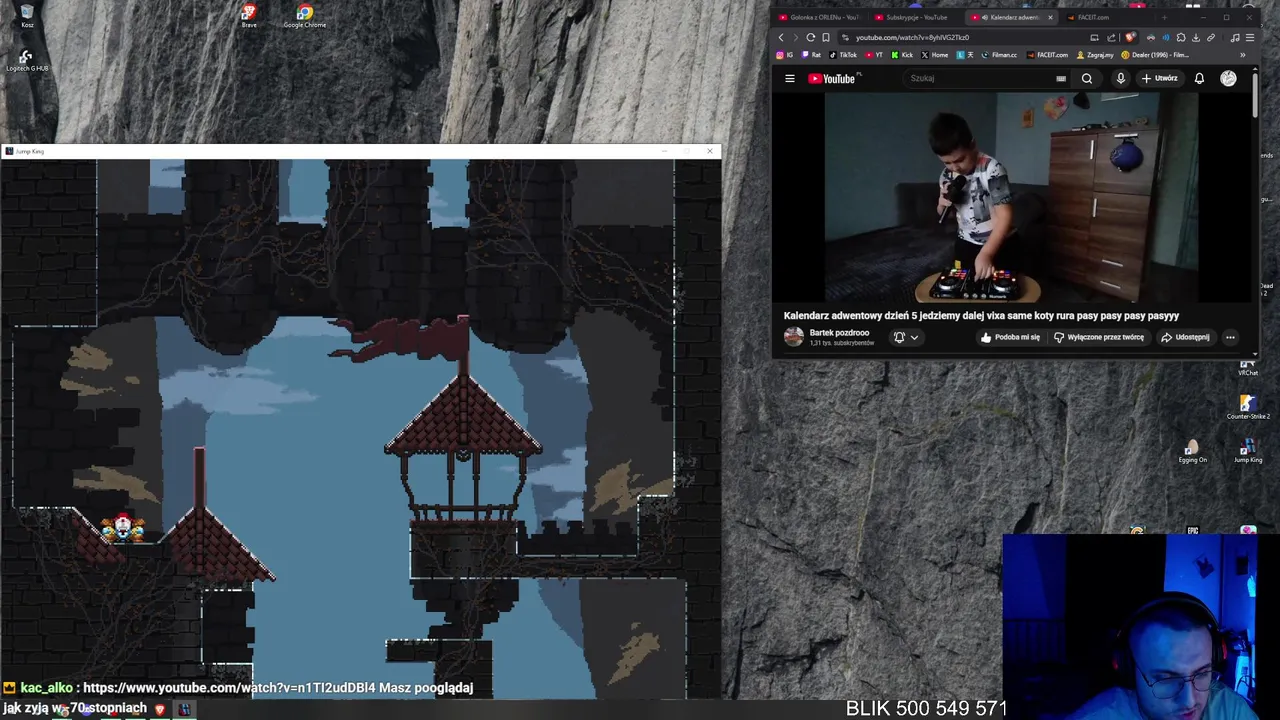Viewport: 1280px width, 720px height.
Task: Switch to the Golonka z ORLENu tab
Action: pyautogui.click(x=818, y=17)
